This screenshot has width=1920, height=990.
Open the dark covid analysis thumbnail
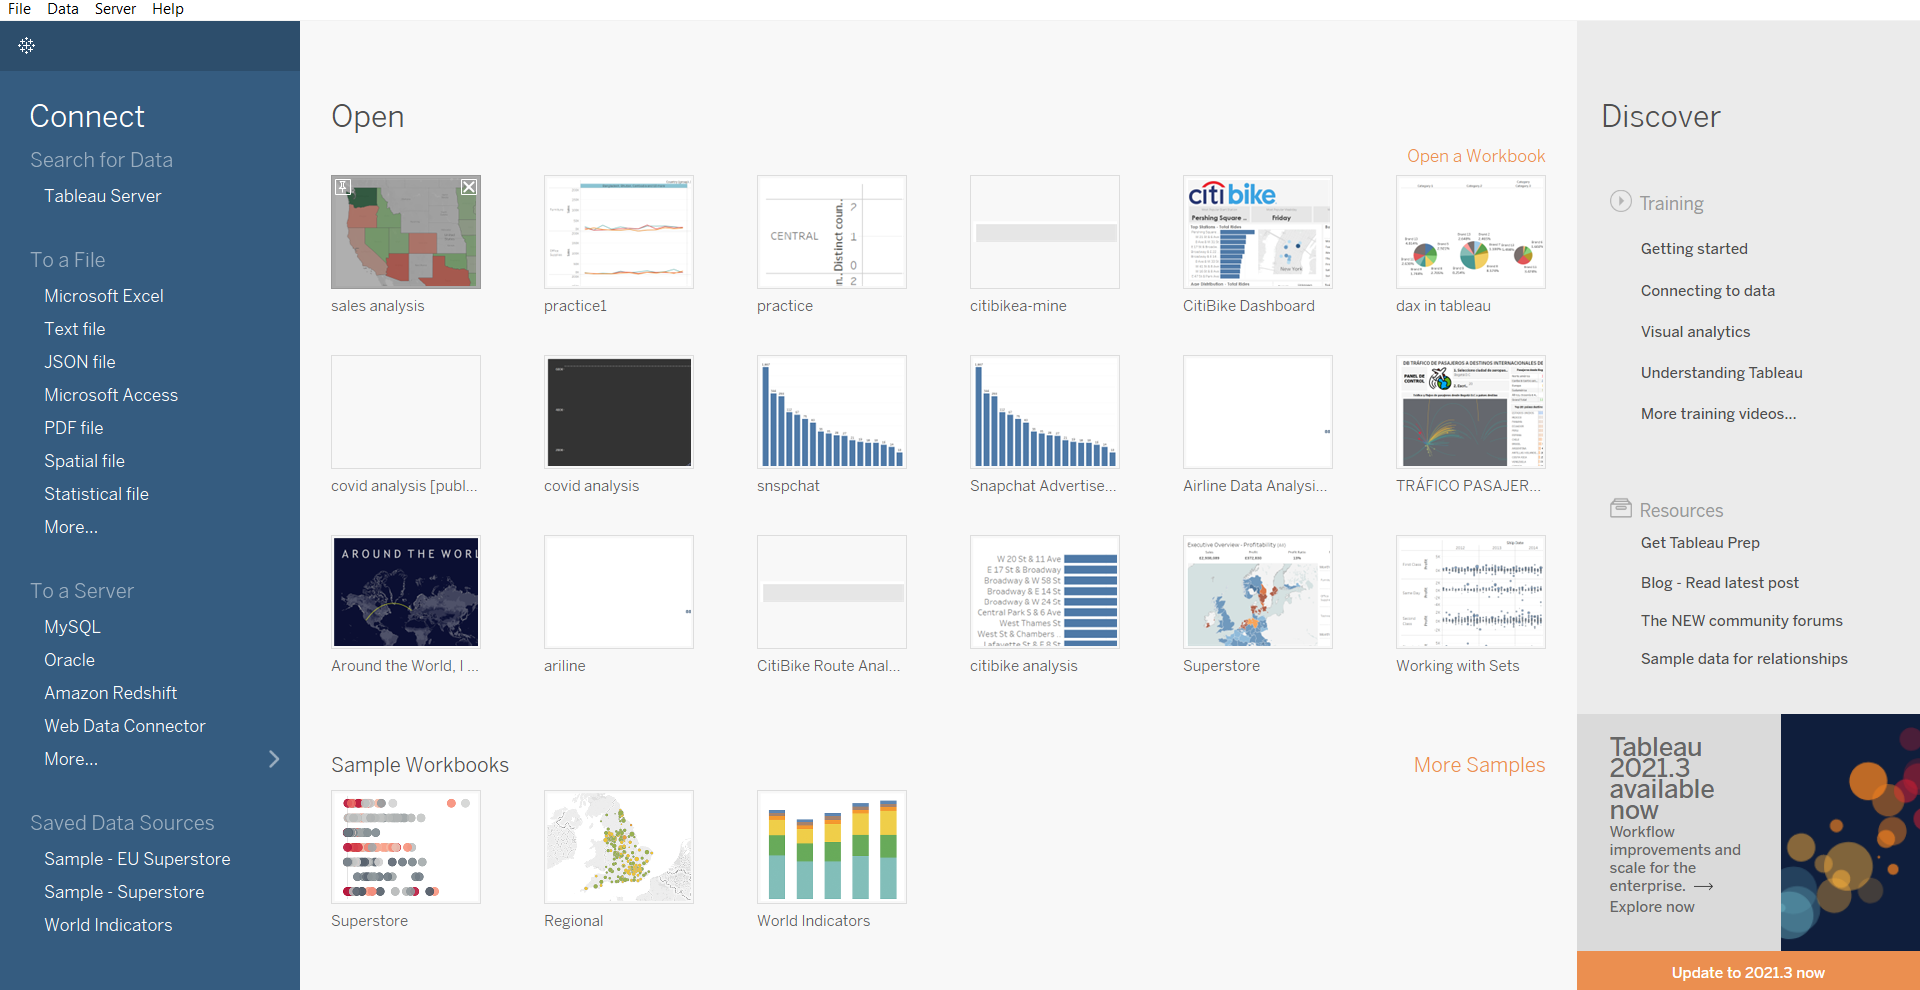[619, 412]
